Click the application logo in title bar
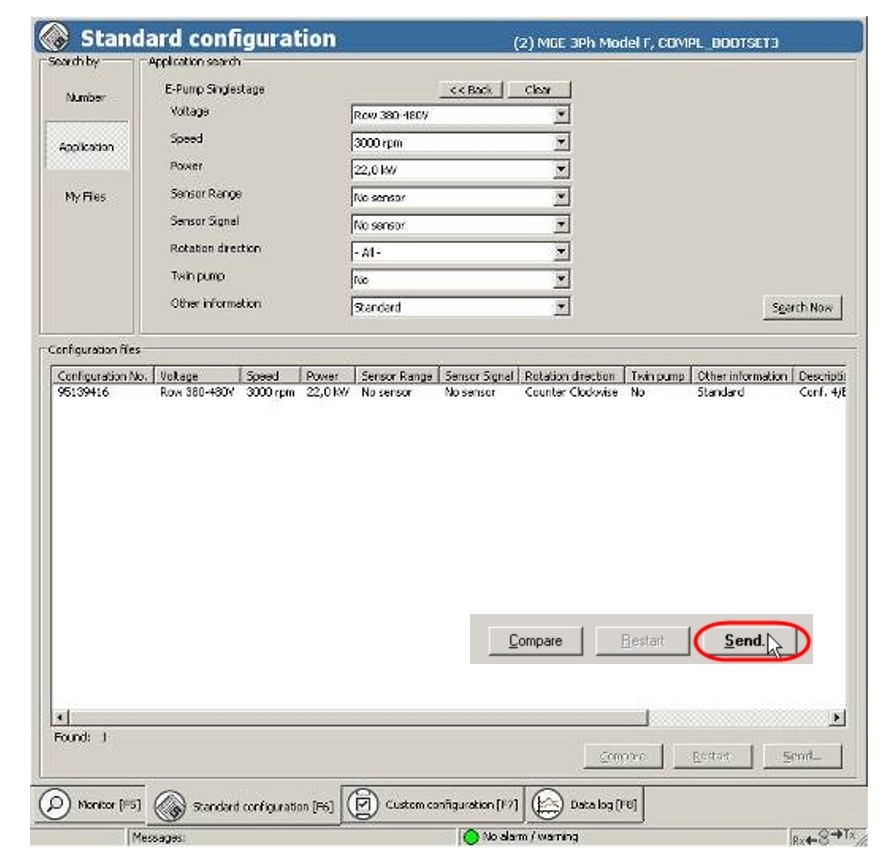Screen dimensions: 888x866 tap(56, 39)
